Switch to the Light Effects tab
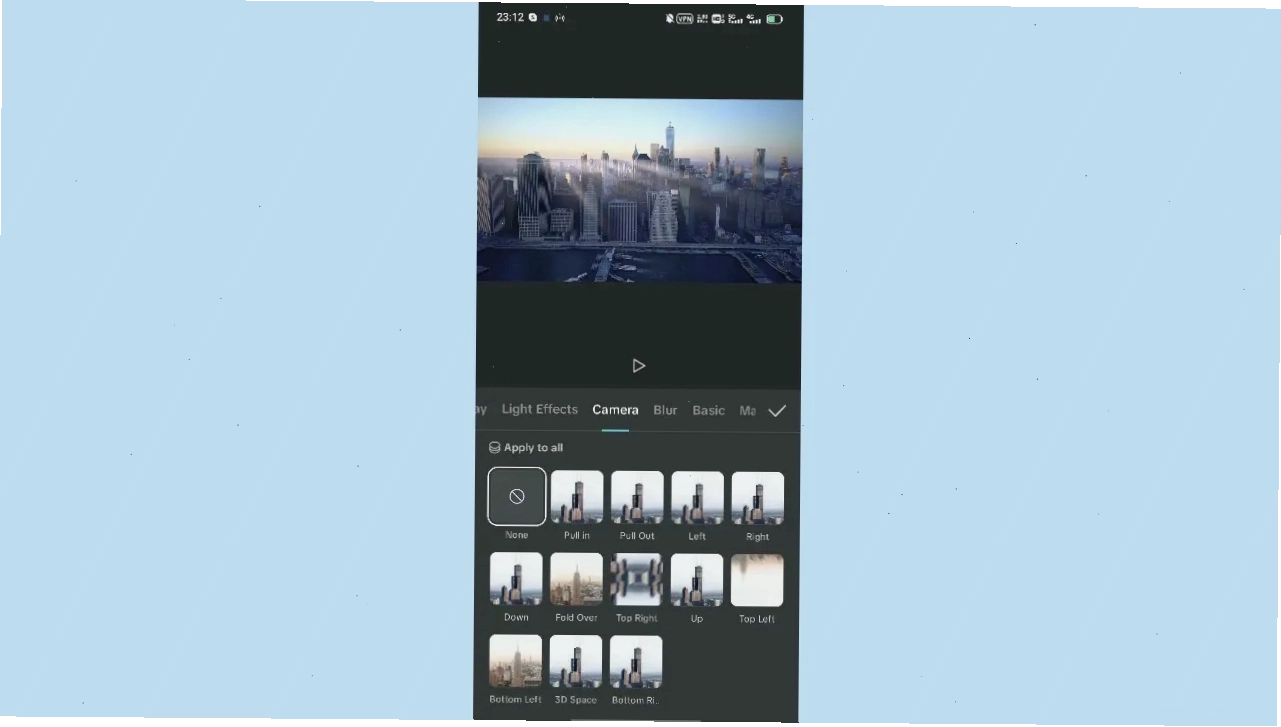Image resolution: width=1281 pixels, height=727 pixels. pos(540,409)
